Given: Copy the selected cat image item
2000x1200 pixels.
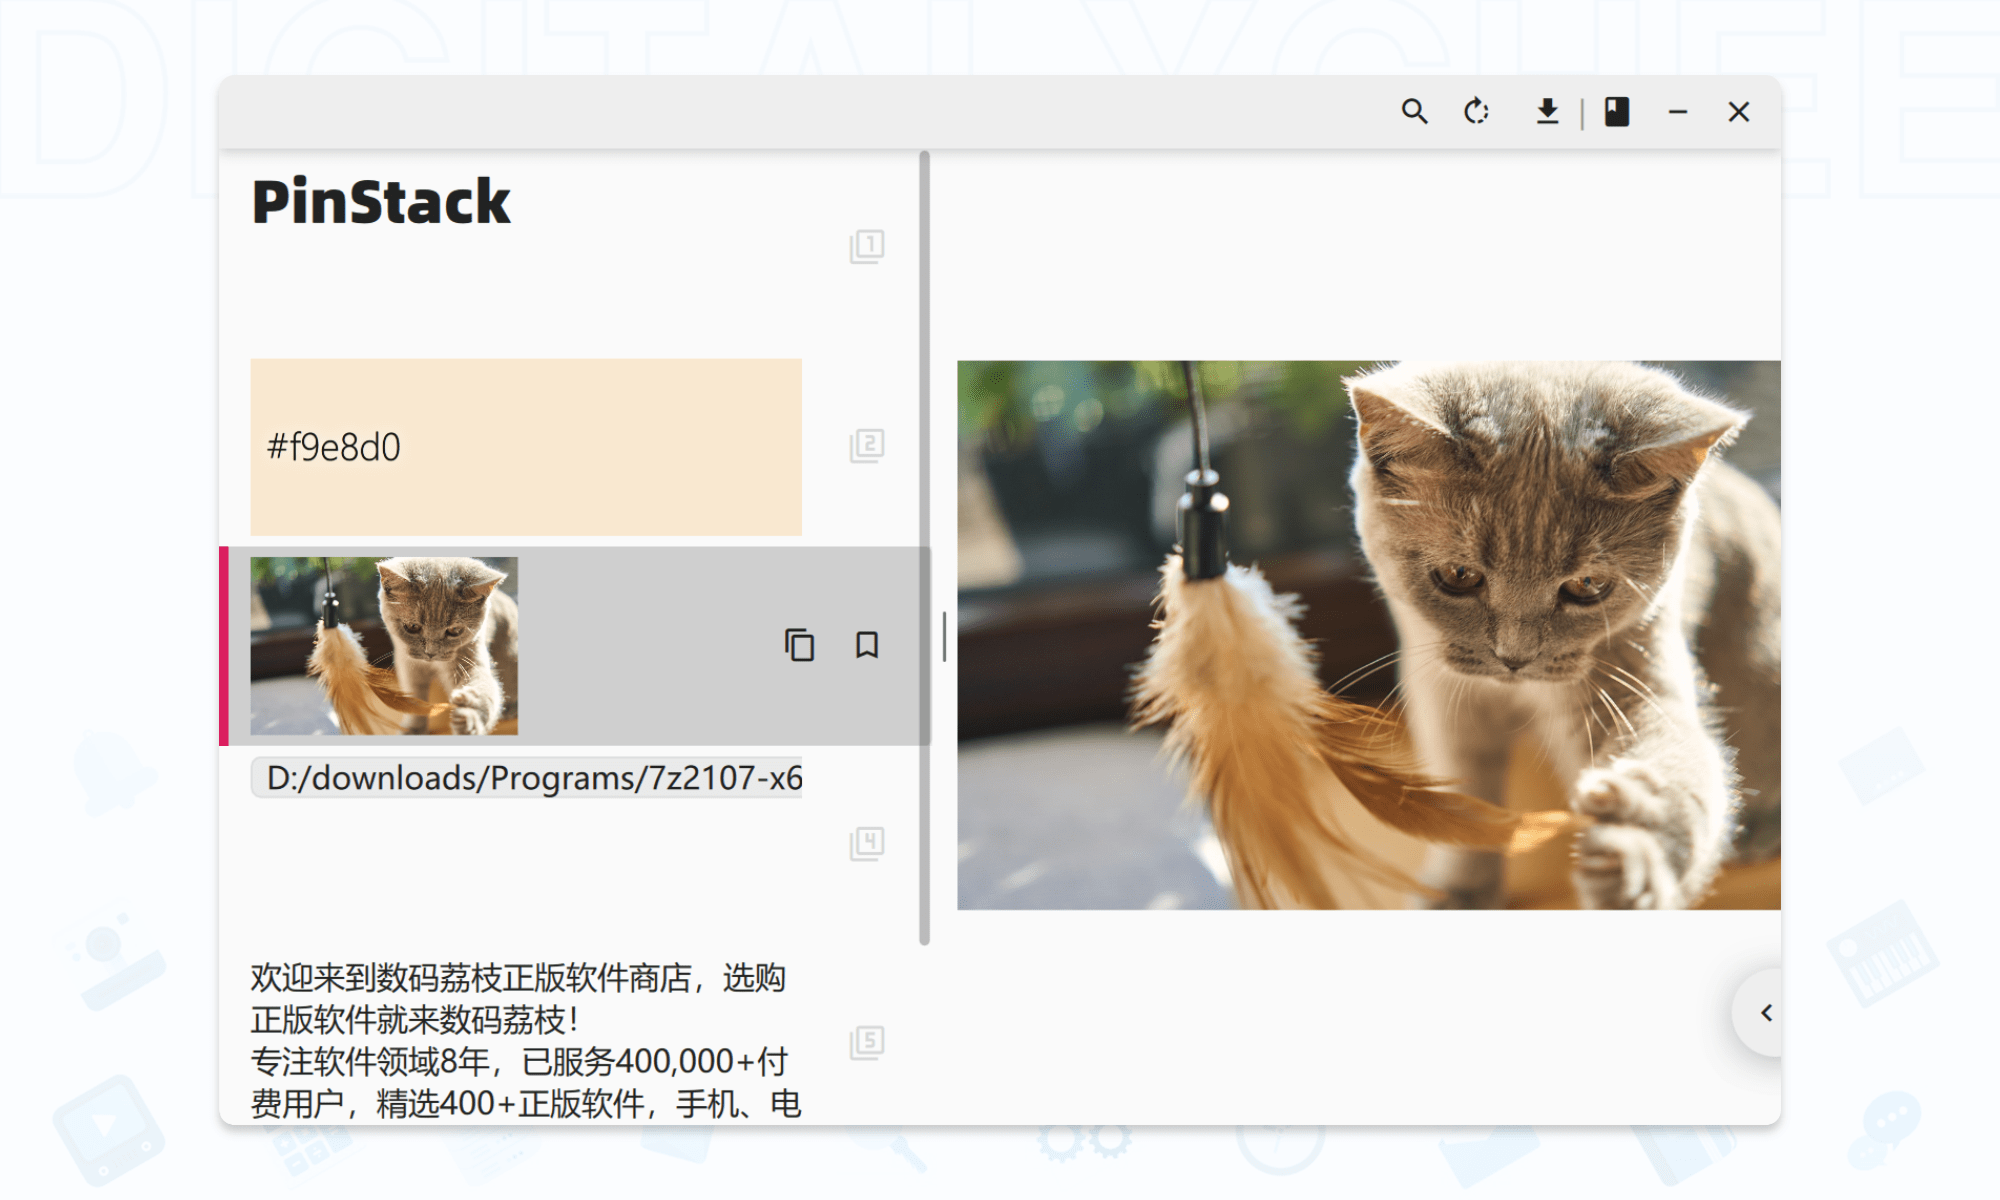Looking at the screenshot, I should click(x=799, y=645).
